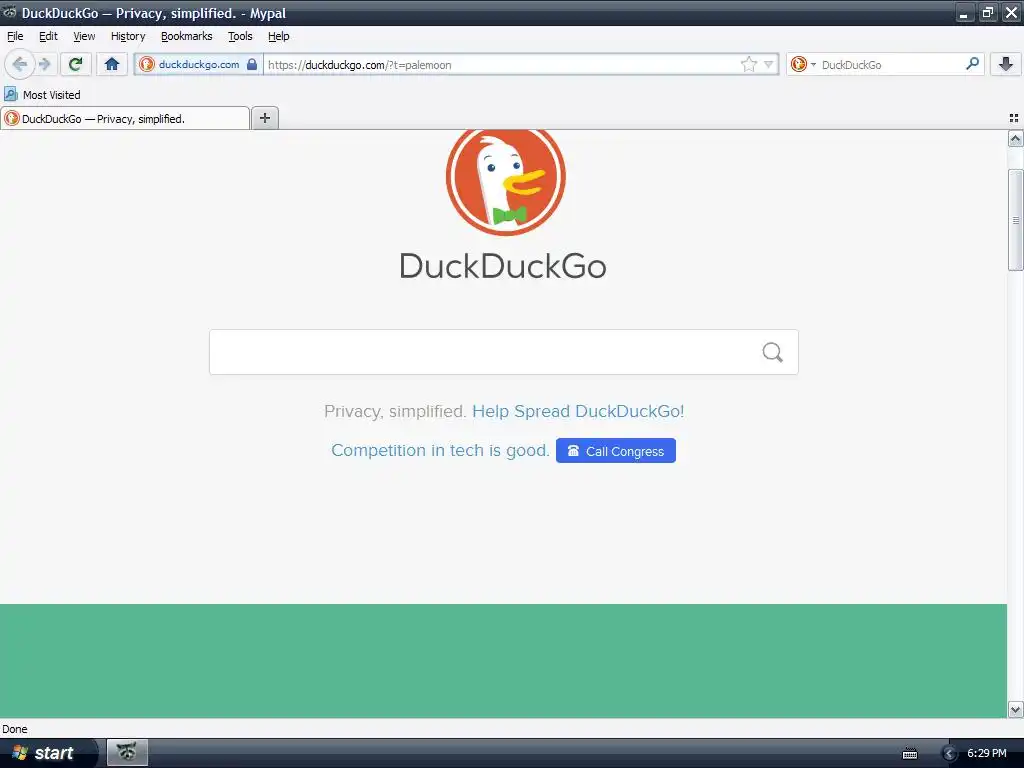Select the DuckDuckGo — Privacy, simplified tab
Screen dimensions: 1024x768
click(125, 118)
